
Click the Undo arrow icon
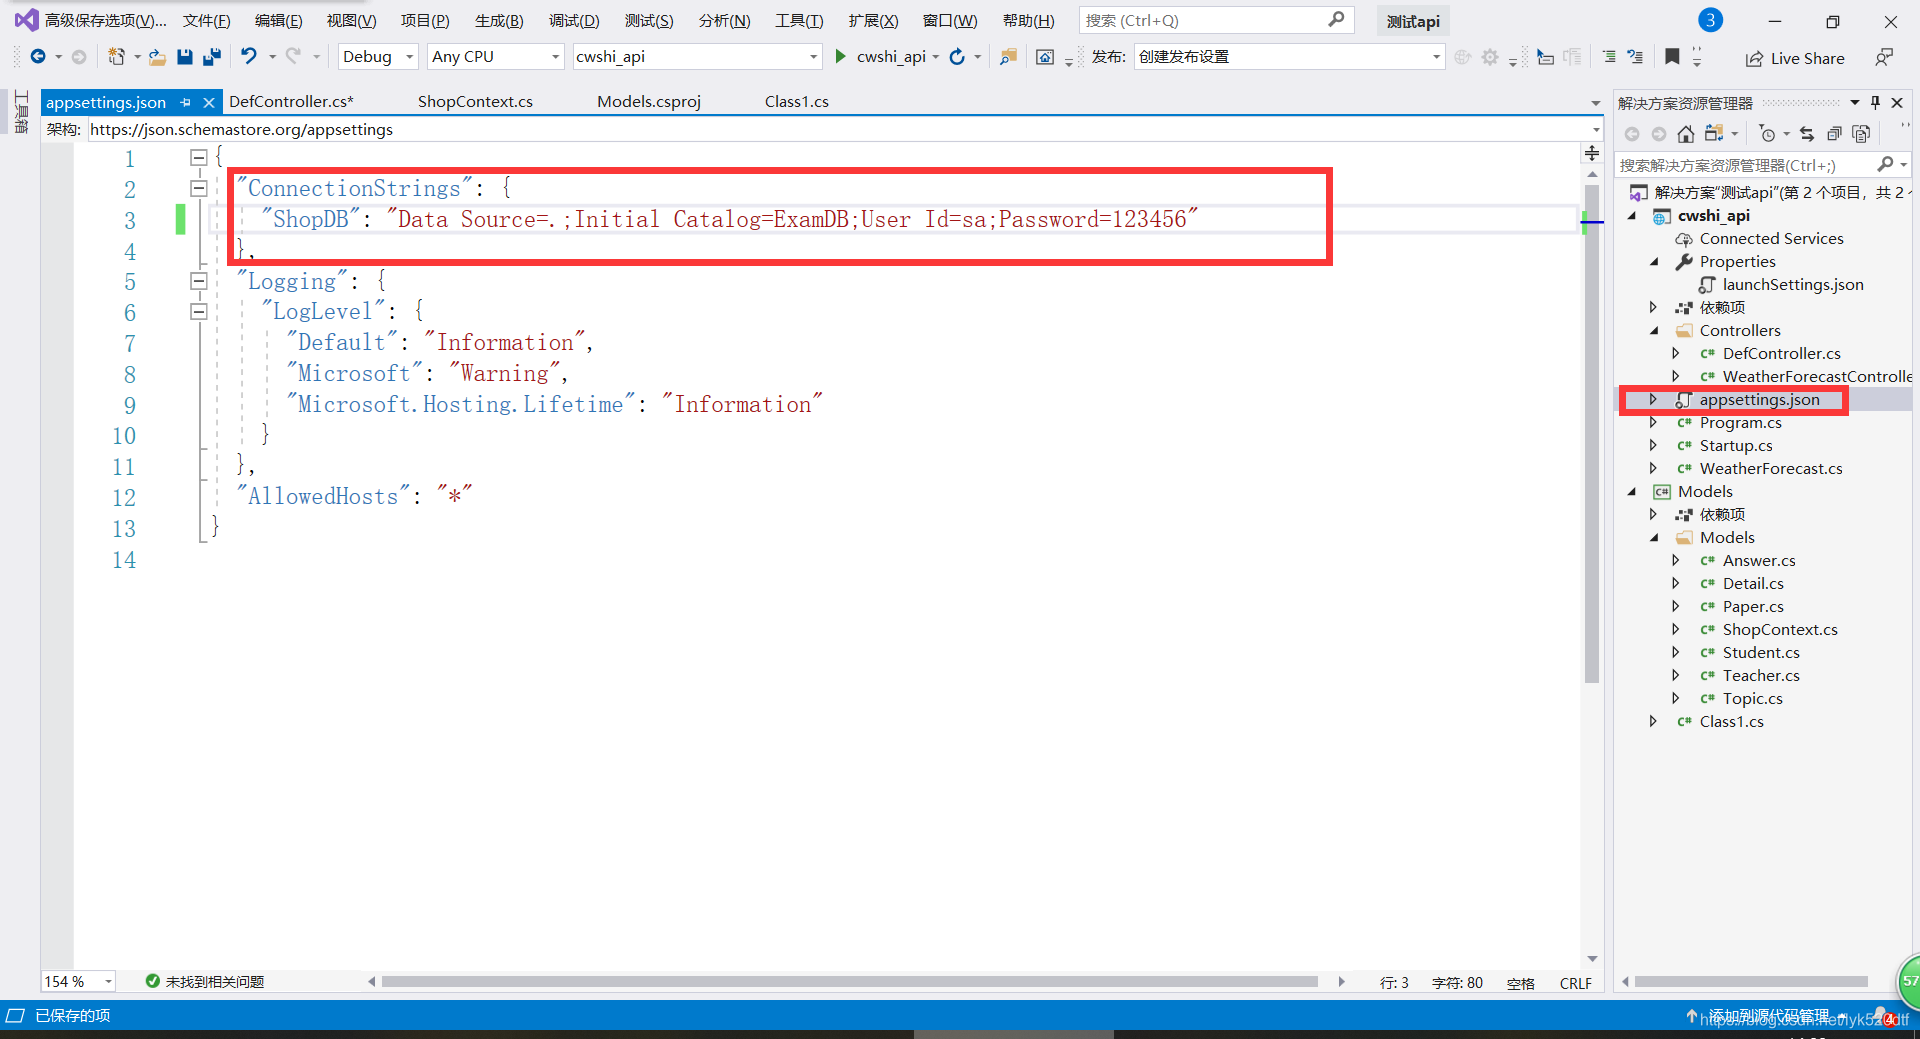pyautogui.click(x=249, y=56)
